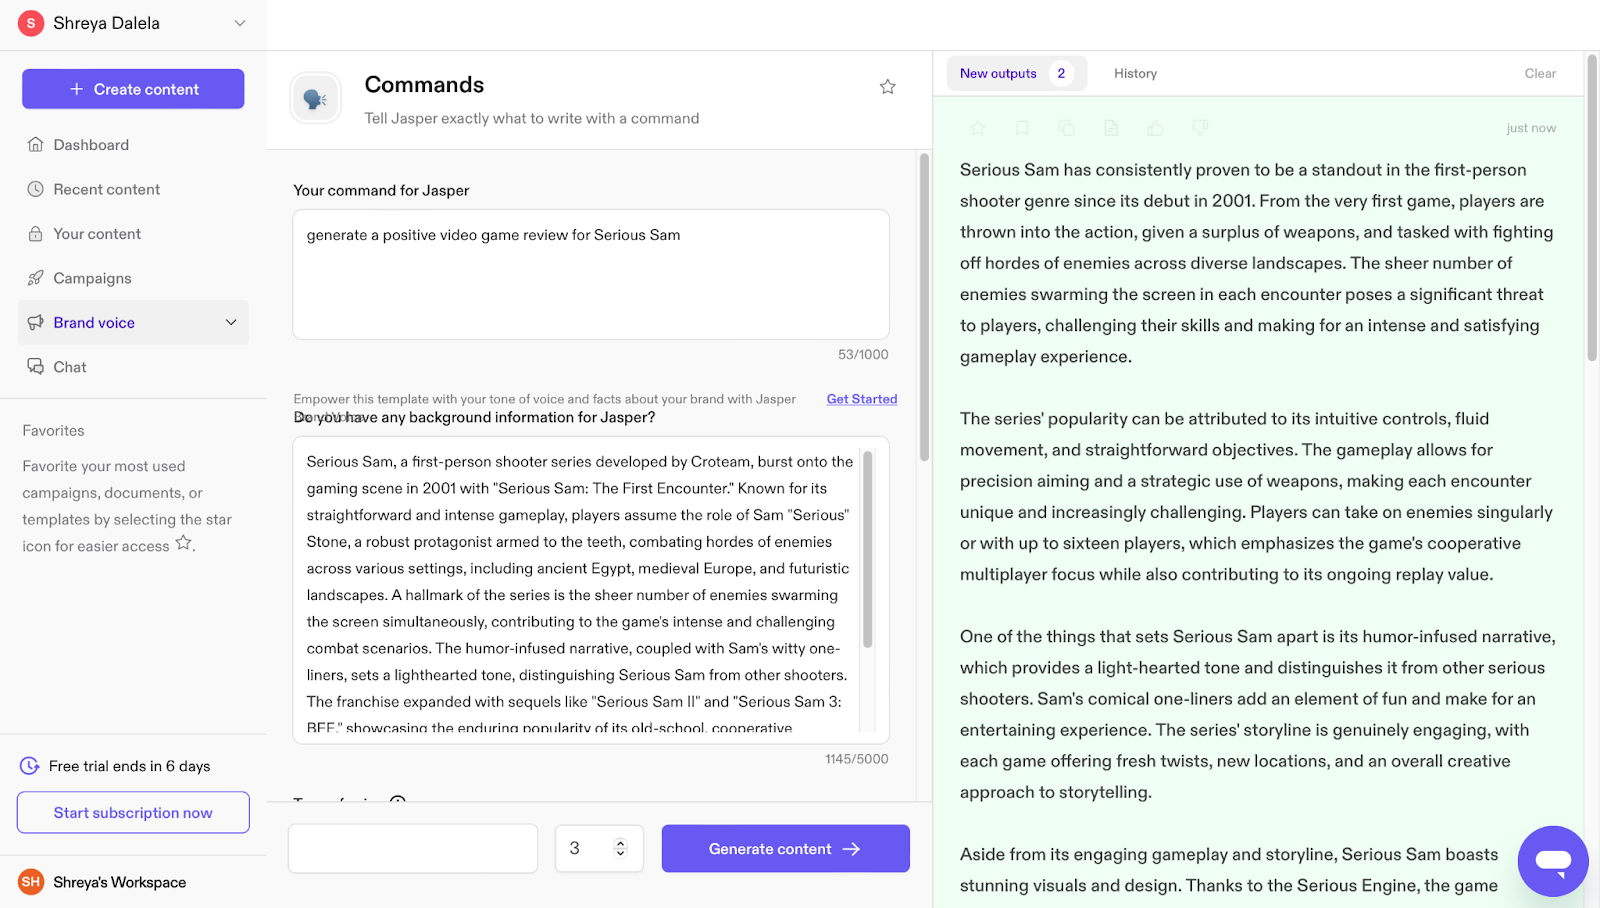Viewport: 1600px width, 908px height.
Task: Click the 53/1000 character counter
Action: click(863, 354)
